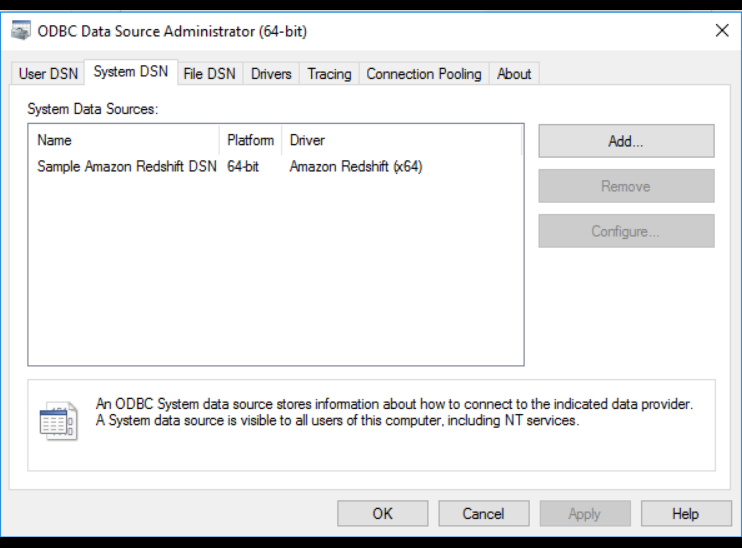Image resolution: width=742 pixels, height=548 pixels.
Task: Select the System DSN tab
Action: point(131,72)
